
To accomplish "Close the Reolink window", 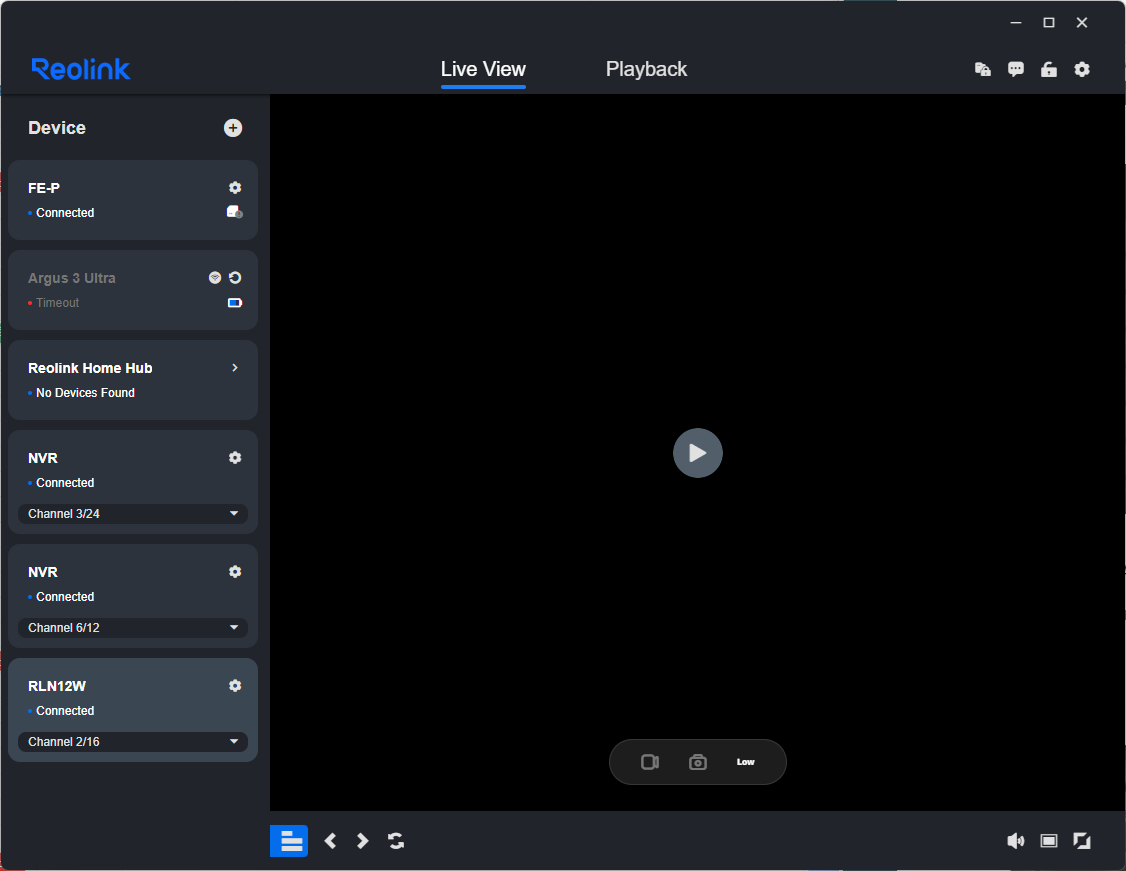I will pos(1081,23).
